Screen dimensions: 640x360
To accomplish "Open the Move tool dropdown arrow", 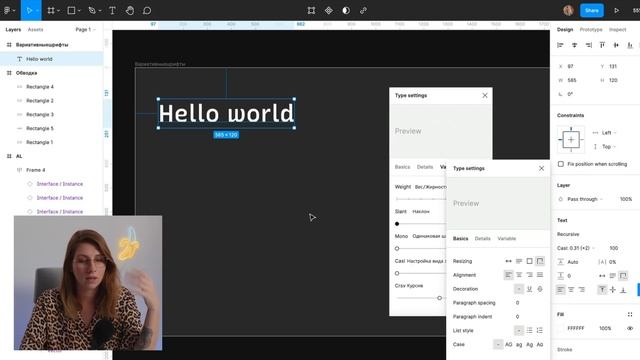I will (x=37, y=11).
